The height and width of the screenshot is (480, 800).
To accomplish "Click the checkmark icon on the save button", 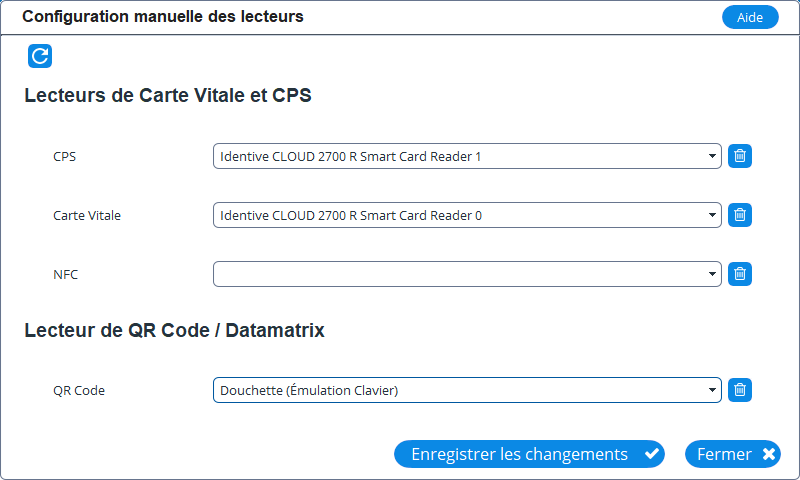I will tap(651, 454).
